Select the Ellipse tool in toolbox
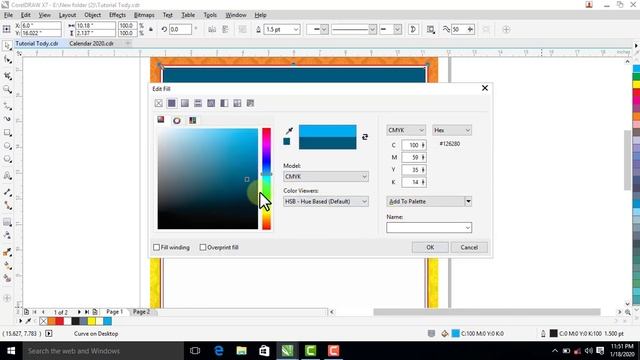Screen dimensions: 640x360 click(7, 146)
